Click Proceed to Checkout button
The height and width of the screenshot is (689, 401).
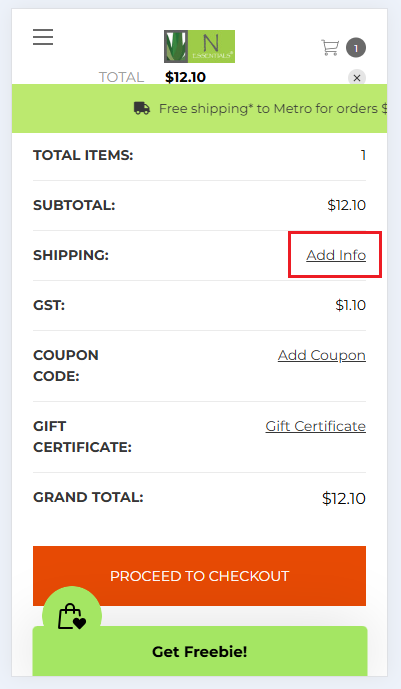199,576
